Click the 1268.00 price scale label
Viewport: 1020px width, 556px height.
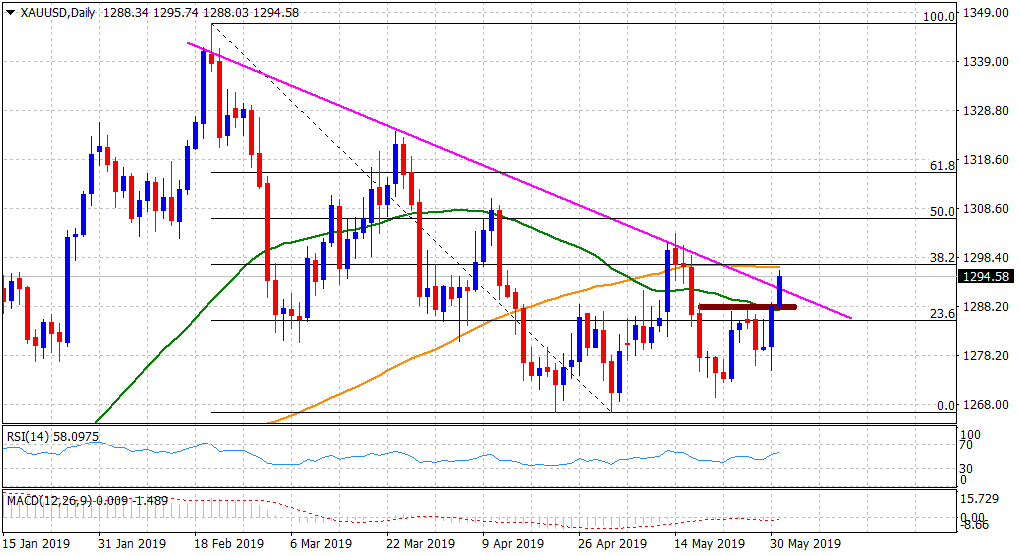click(x=984, y=405)
